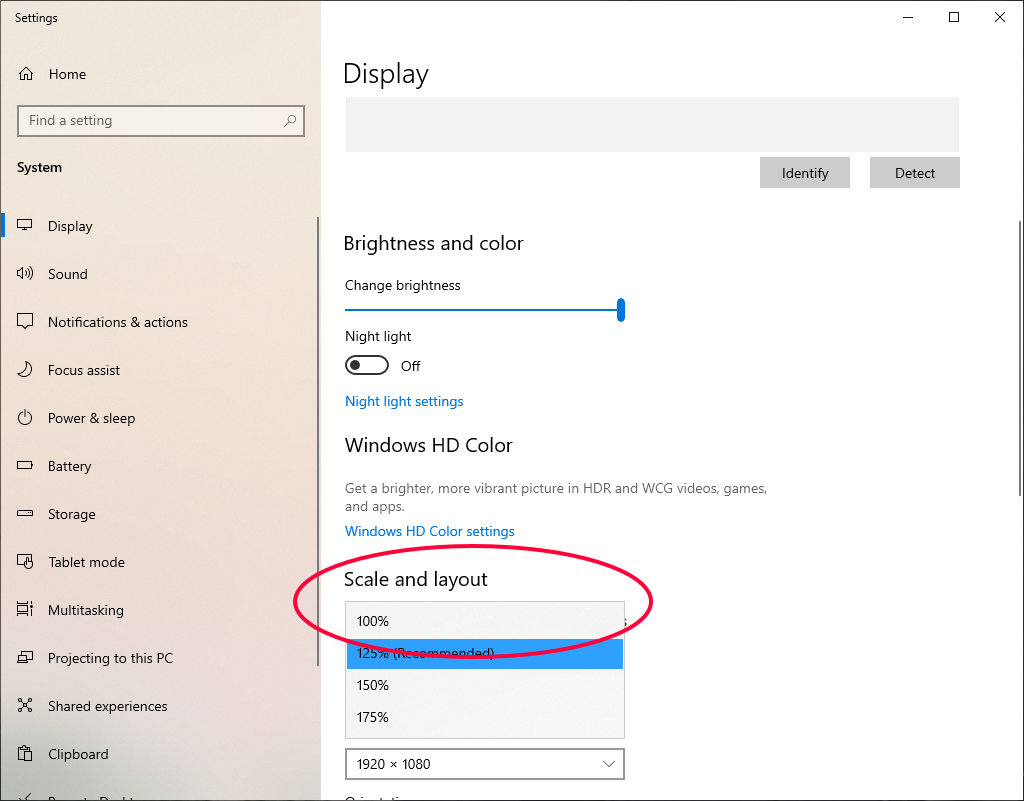Click the Power & sleep icon
The width and height of the screenshot is (1024, 801).
pyautogui.click(x=26, y=418)
